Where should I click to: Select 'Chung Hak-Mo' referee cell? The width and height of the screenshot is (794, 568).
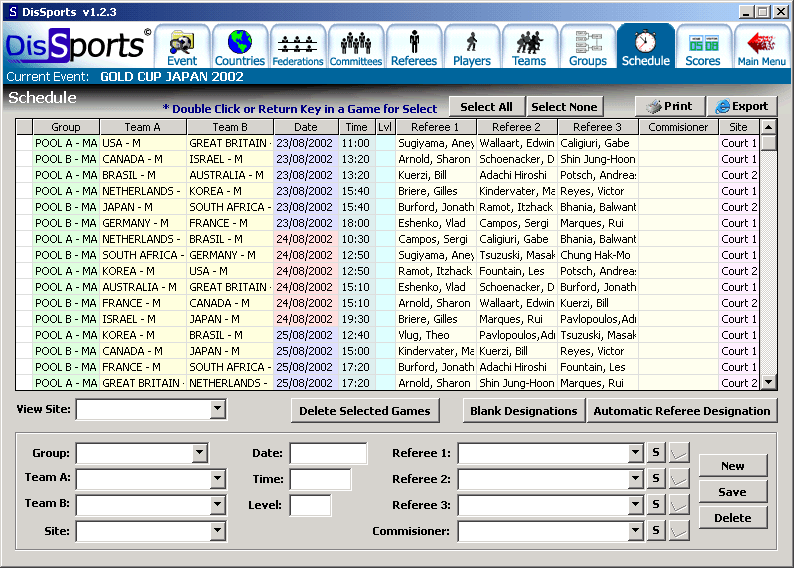point(598,255)
